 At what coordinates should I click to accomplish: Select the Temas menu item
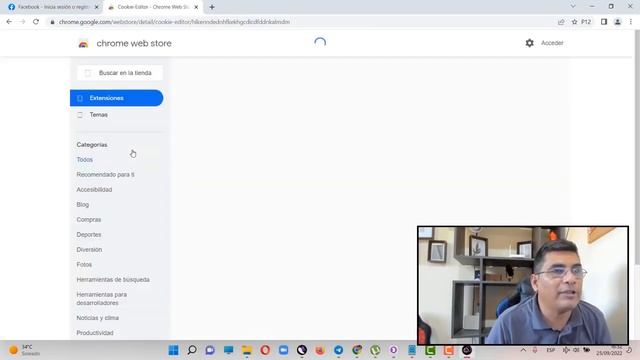(98, 115)
